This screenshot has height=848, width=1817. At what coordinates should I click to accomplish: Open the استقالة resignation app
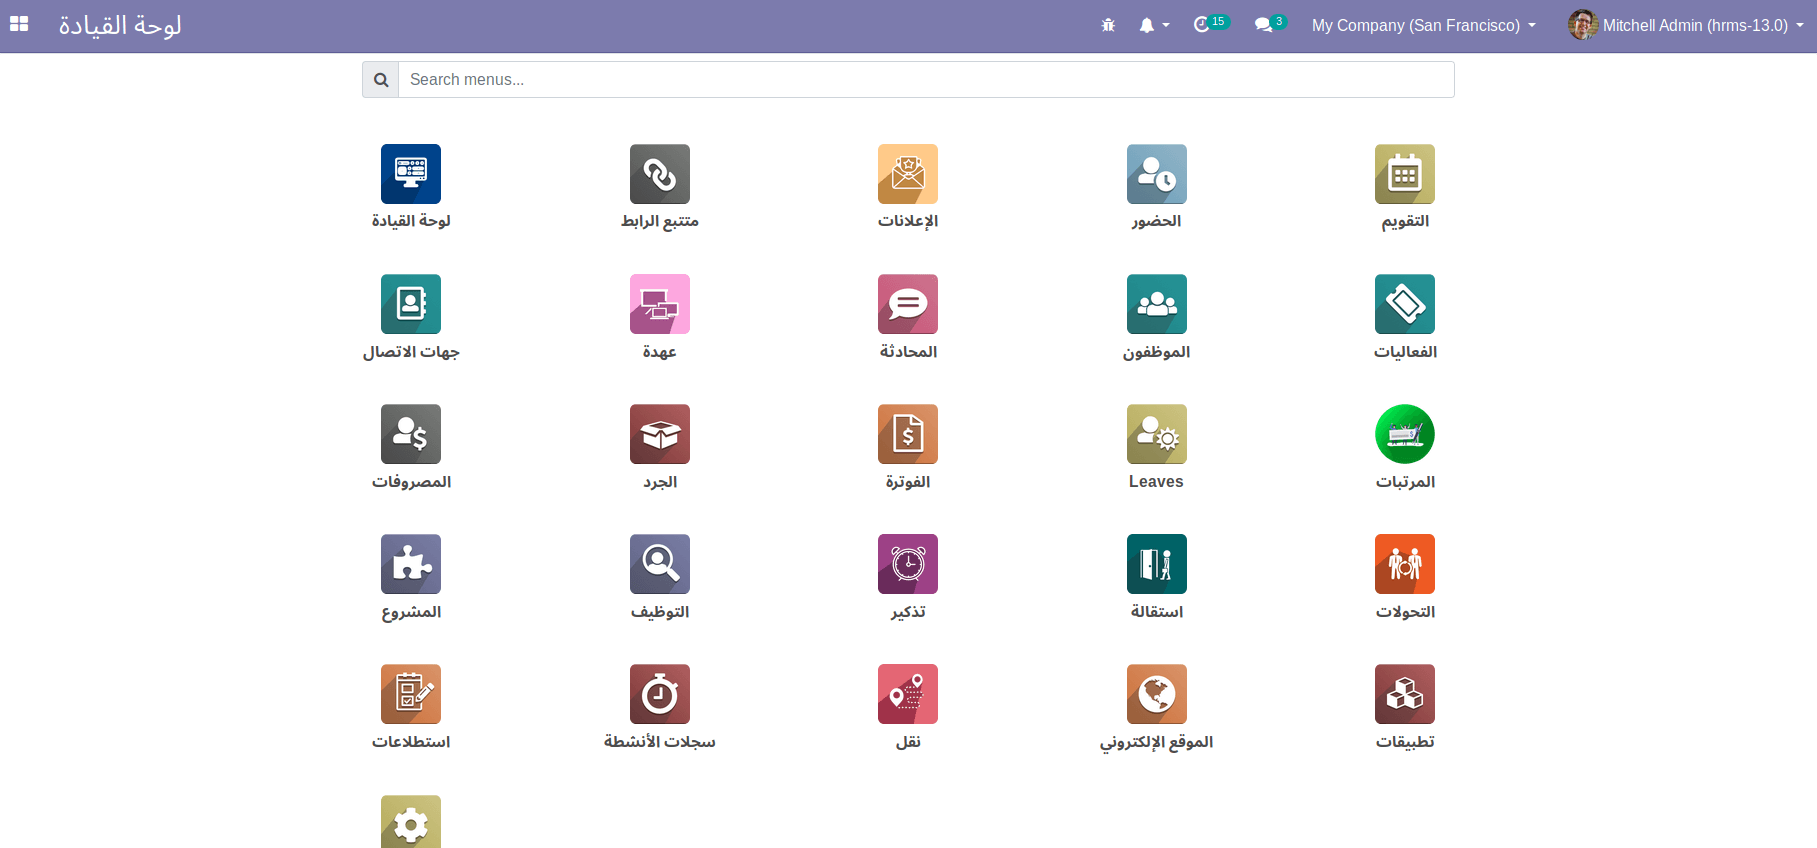(x=1157, y=564)
